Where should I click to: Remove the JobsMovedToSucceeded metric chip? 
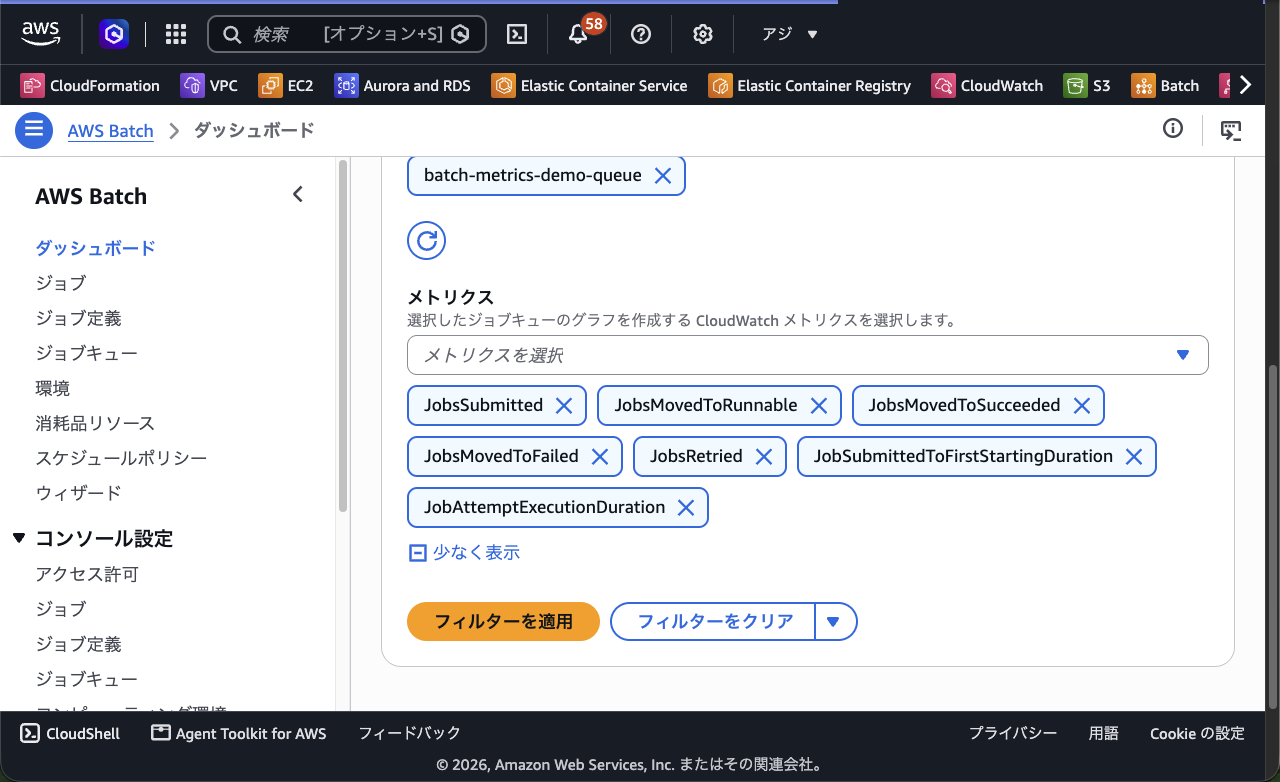pos(1081,405)
